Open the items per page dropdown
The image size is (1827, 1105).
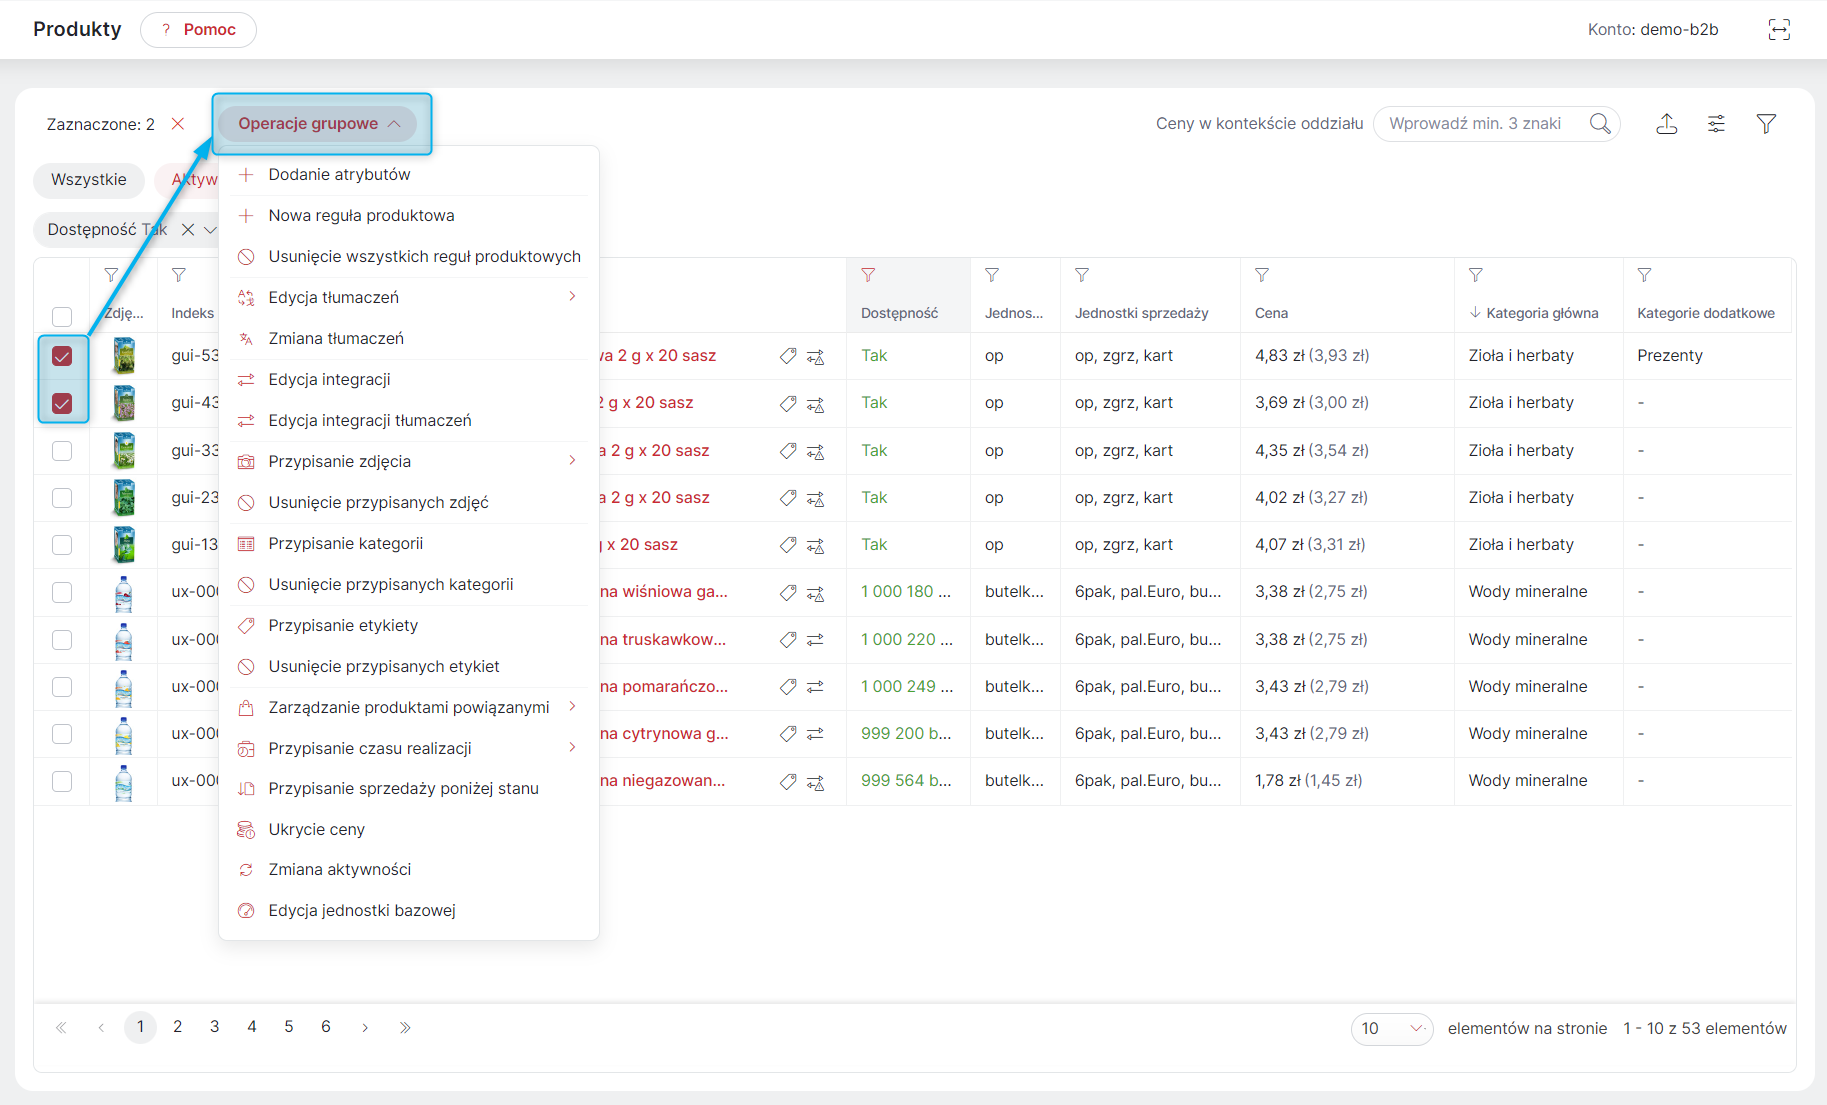tap(1392, 1028)
